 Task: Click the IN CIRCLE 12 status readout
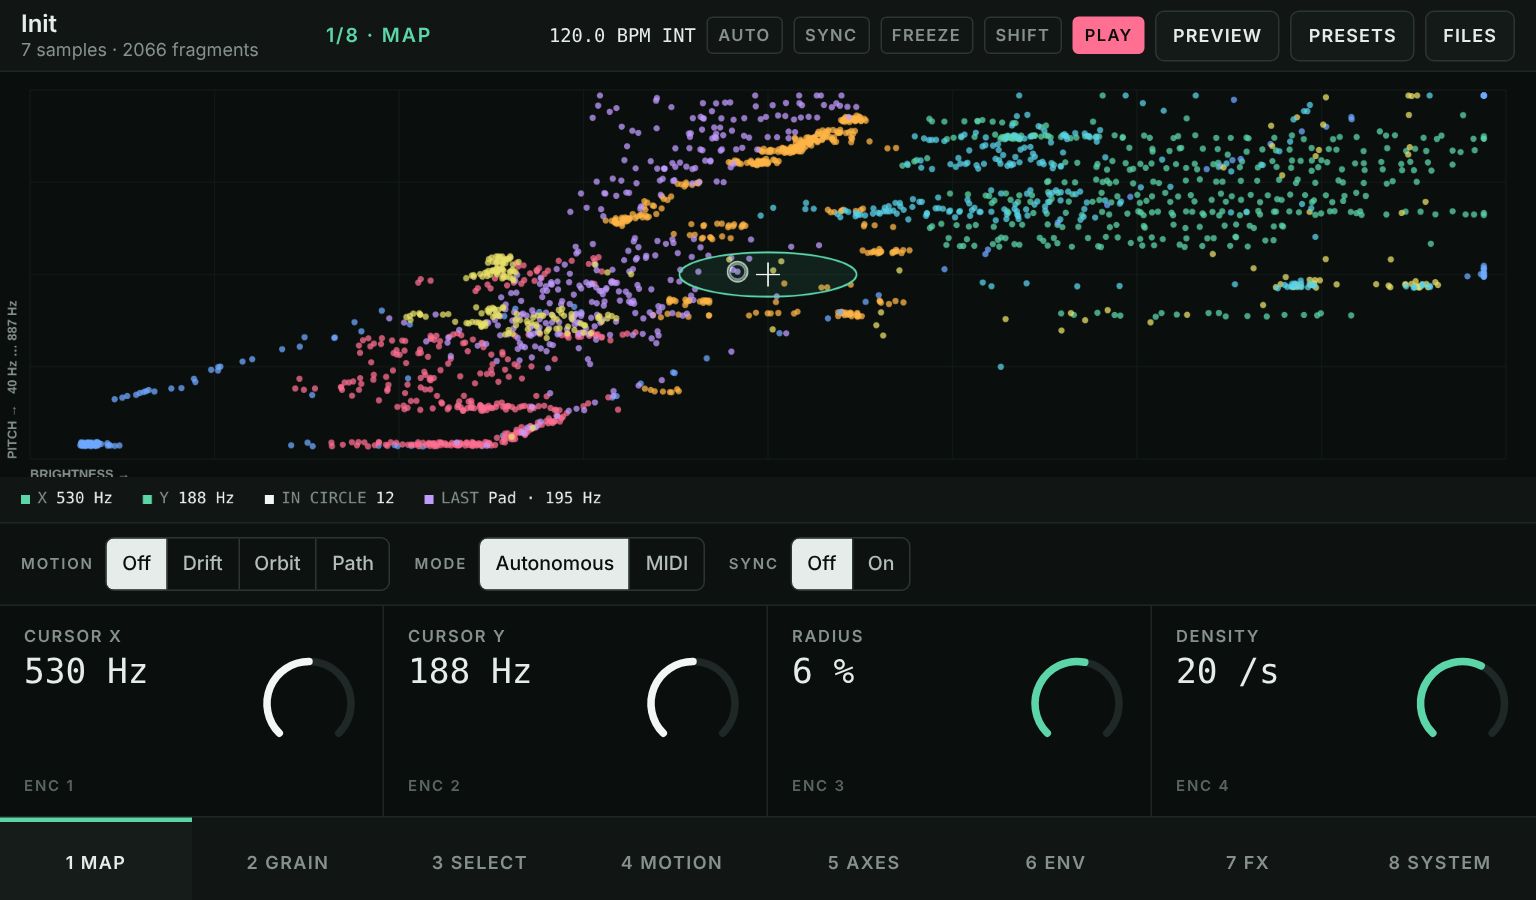329,498
